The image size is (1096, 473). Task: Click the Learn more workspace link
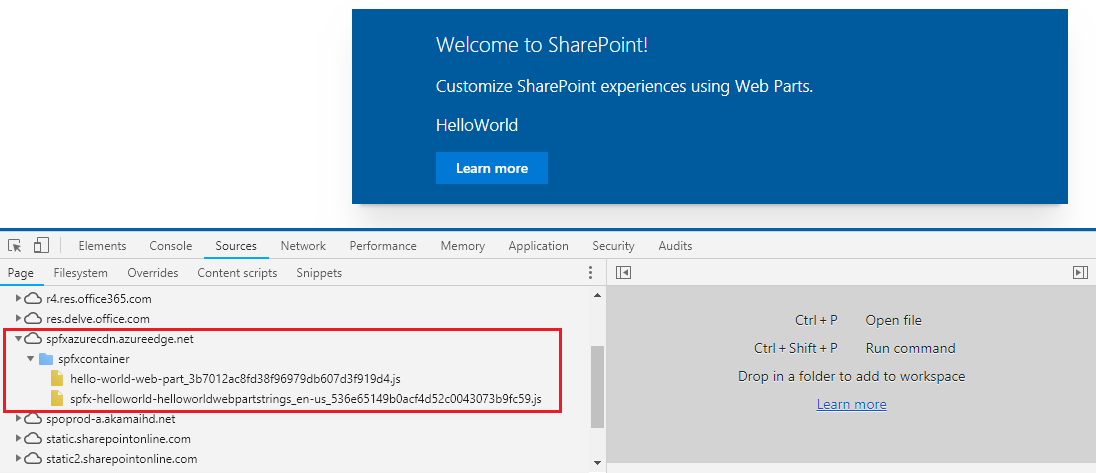coord(851,404)
